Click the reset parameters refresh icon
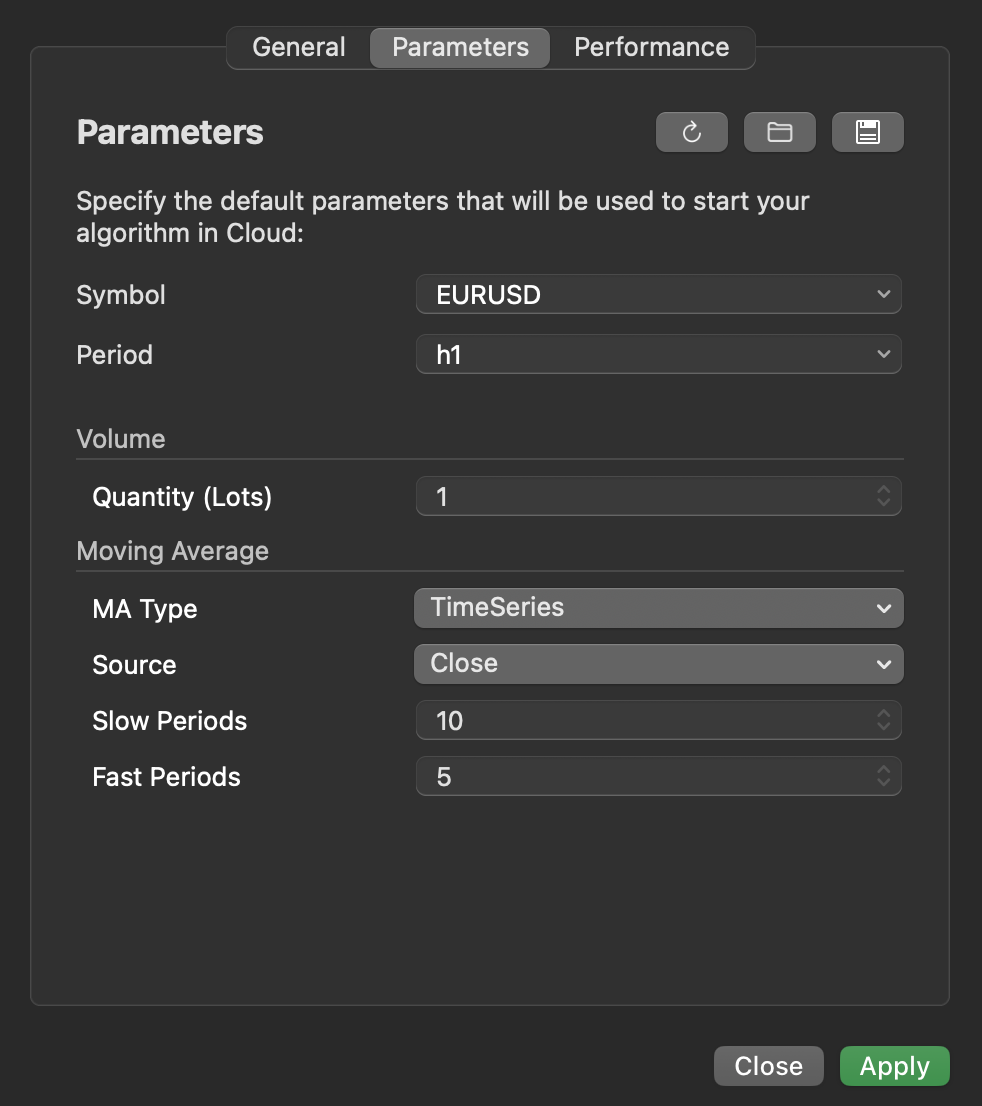The height and width of the screenshot is (1106, 982). (x=691, y=132)
